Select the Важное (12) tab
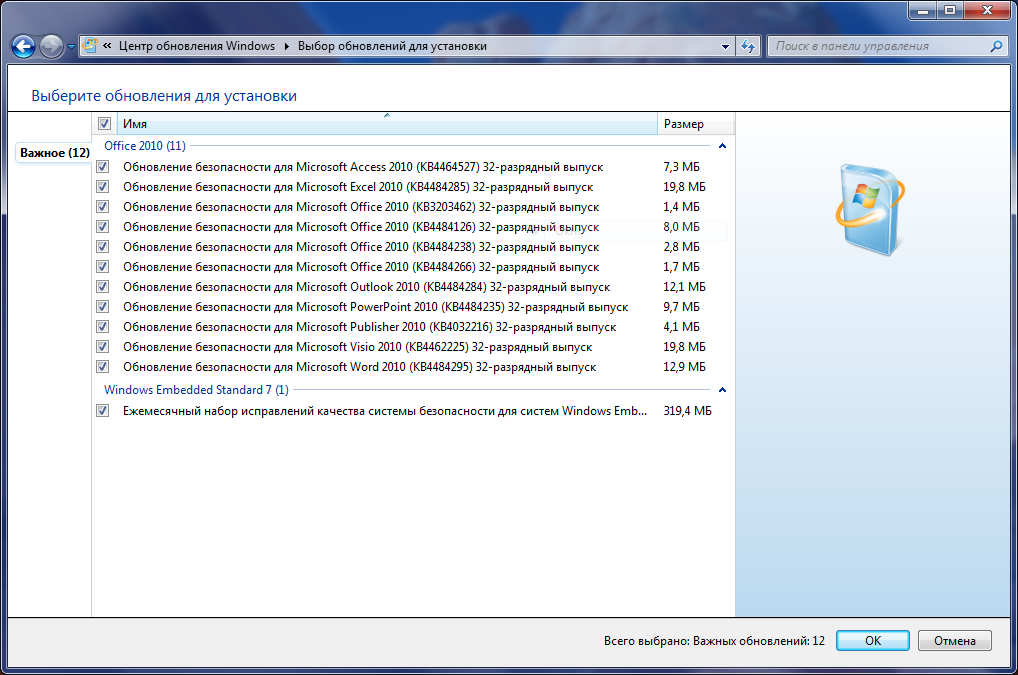Screen dimensions: 1018x675 pos(55,153)
